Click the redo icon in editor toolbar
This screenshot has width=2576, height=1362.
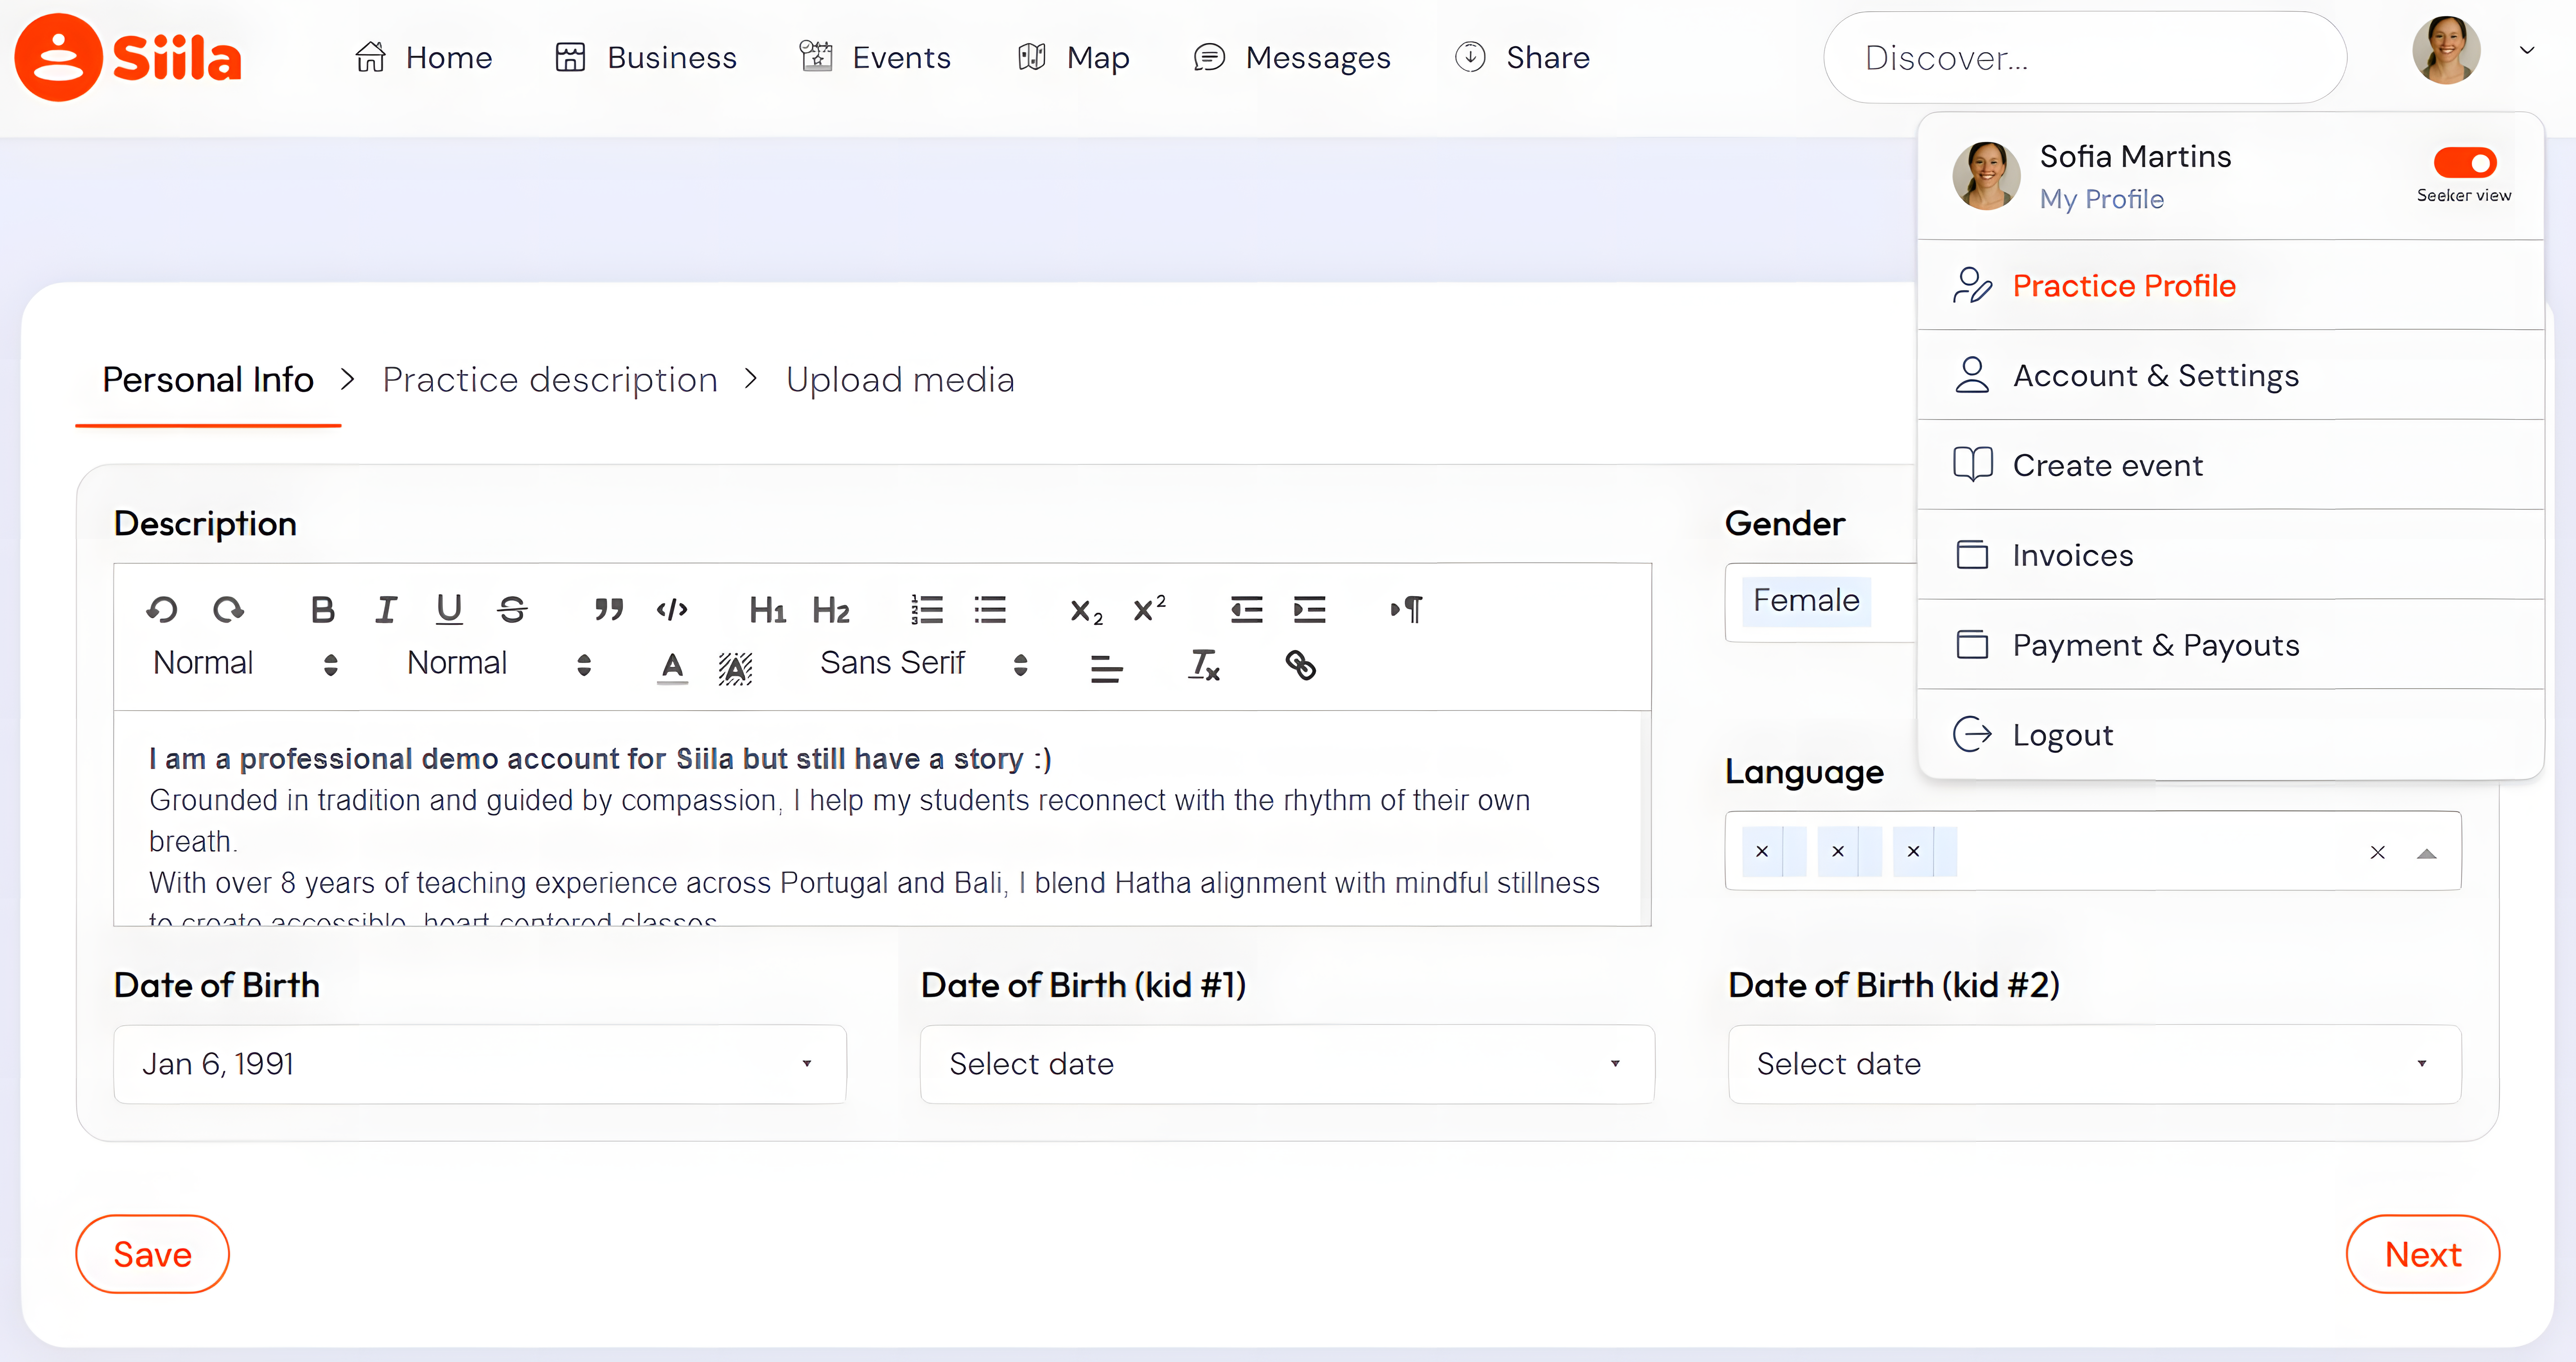[229, 609]
